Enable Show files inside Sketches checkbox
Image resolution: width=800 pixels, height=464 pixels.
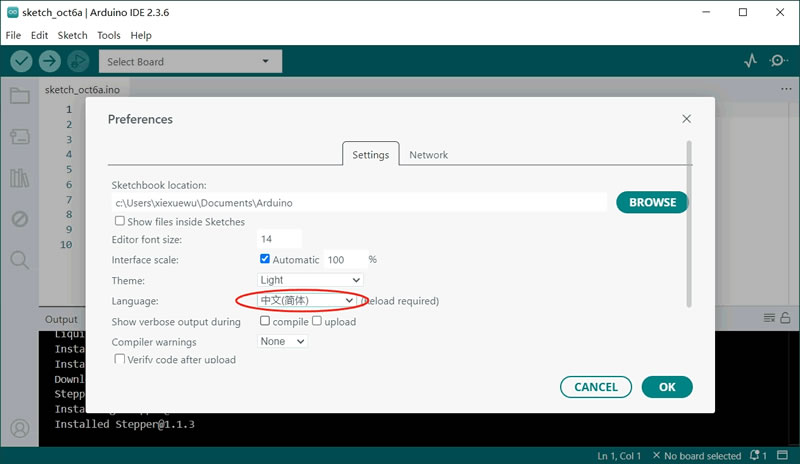pyautogui.click(x=120, y=221)
